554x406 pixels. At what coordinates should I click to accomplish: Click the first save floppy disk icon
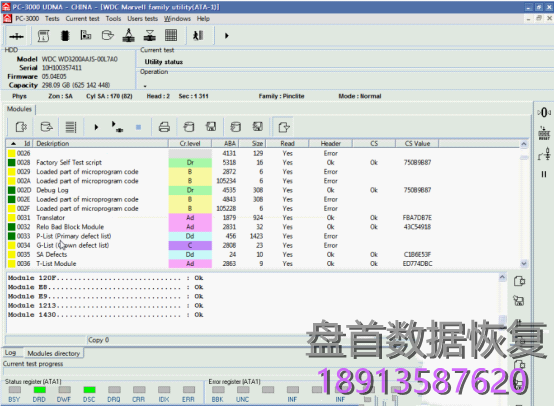click(211, 127)
